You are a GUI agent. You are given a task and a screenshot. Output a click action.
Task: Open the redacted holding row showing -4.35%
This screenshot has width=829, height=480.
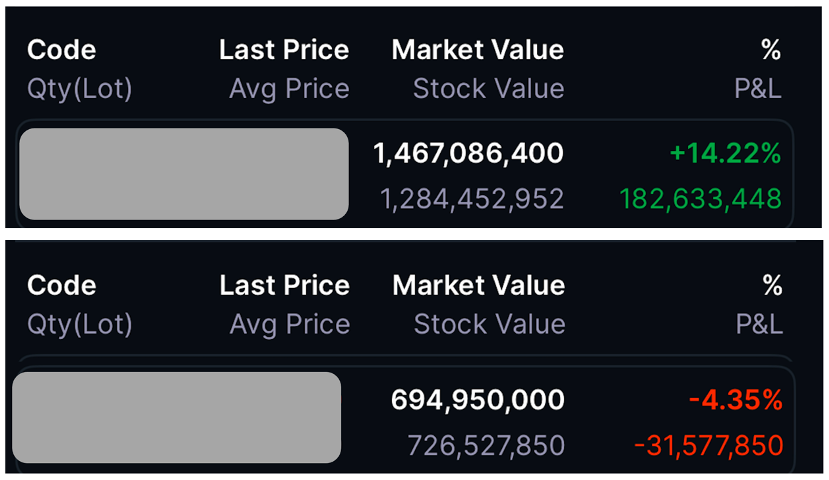pyautogui.click(x=176, y=417)
